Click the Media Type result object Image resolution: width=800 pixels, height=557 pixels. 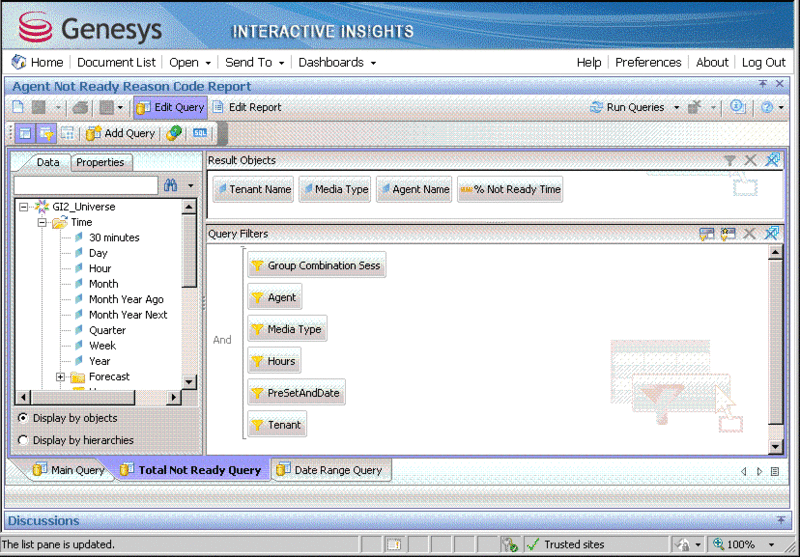click(335, 189)
